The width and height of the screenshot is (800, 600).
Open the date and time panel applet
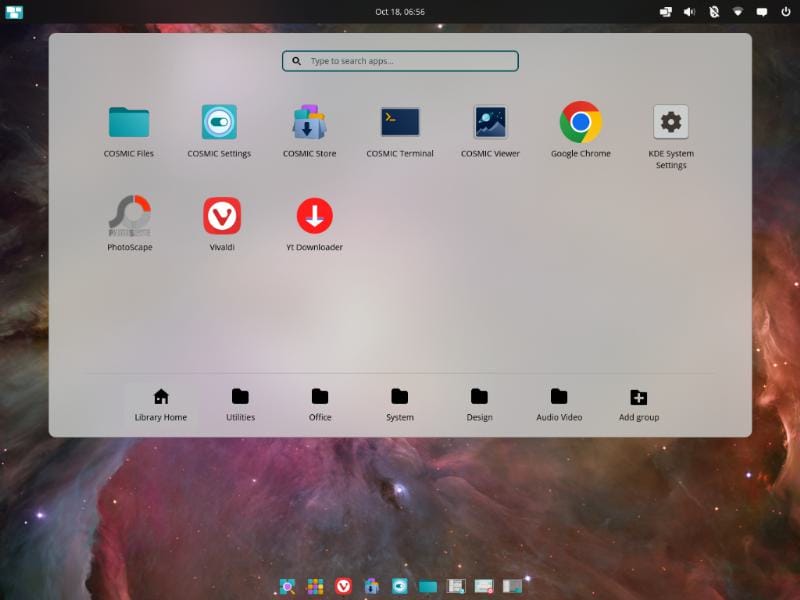click(400, 12)
